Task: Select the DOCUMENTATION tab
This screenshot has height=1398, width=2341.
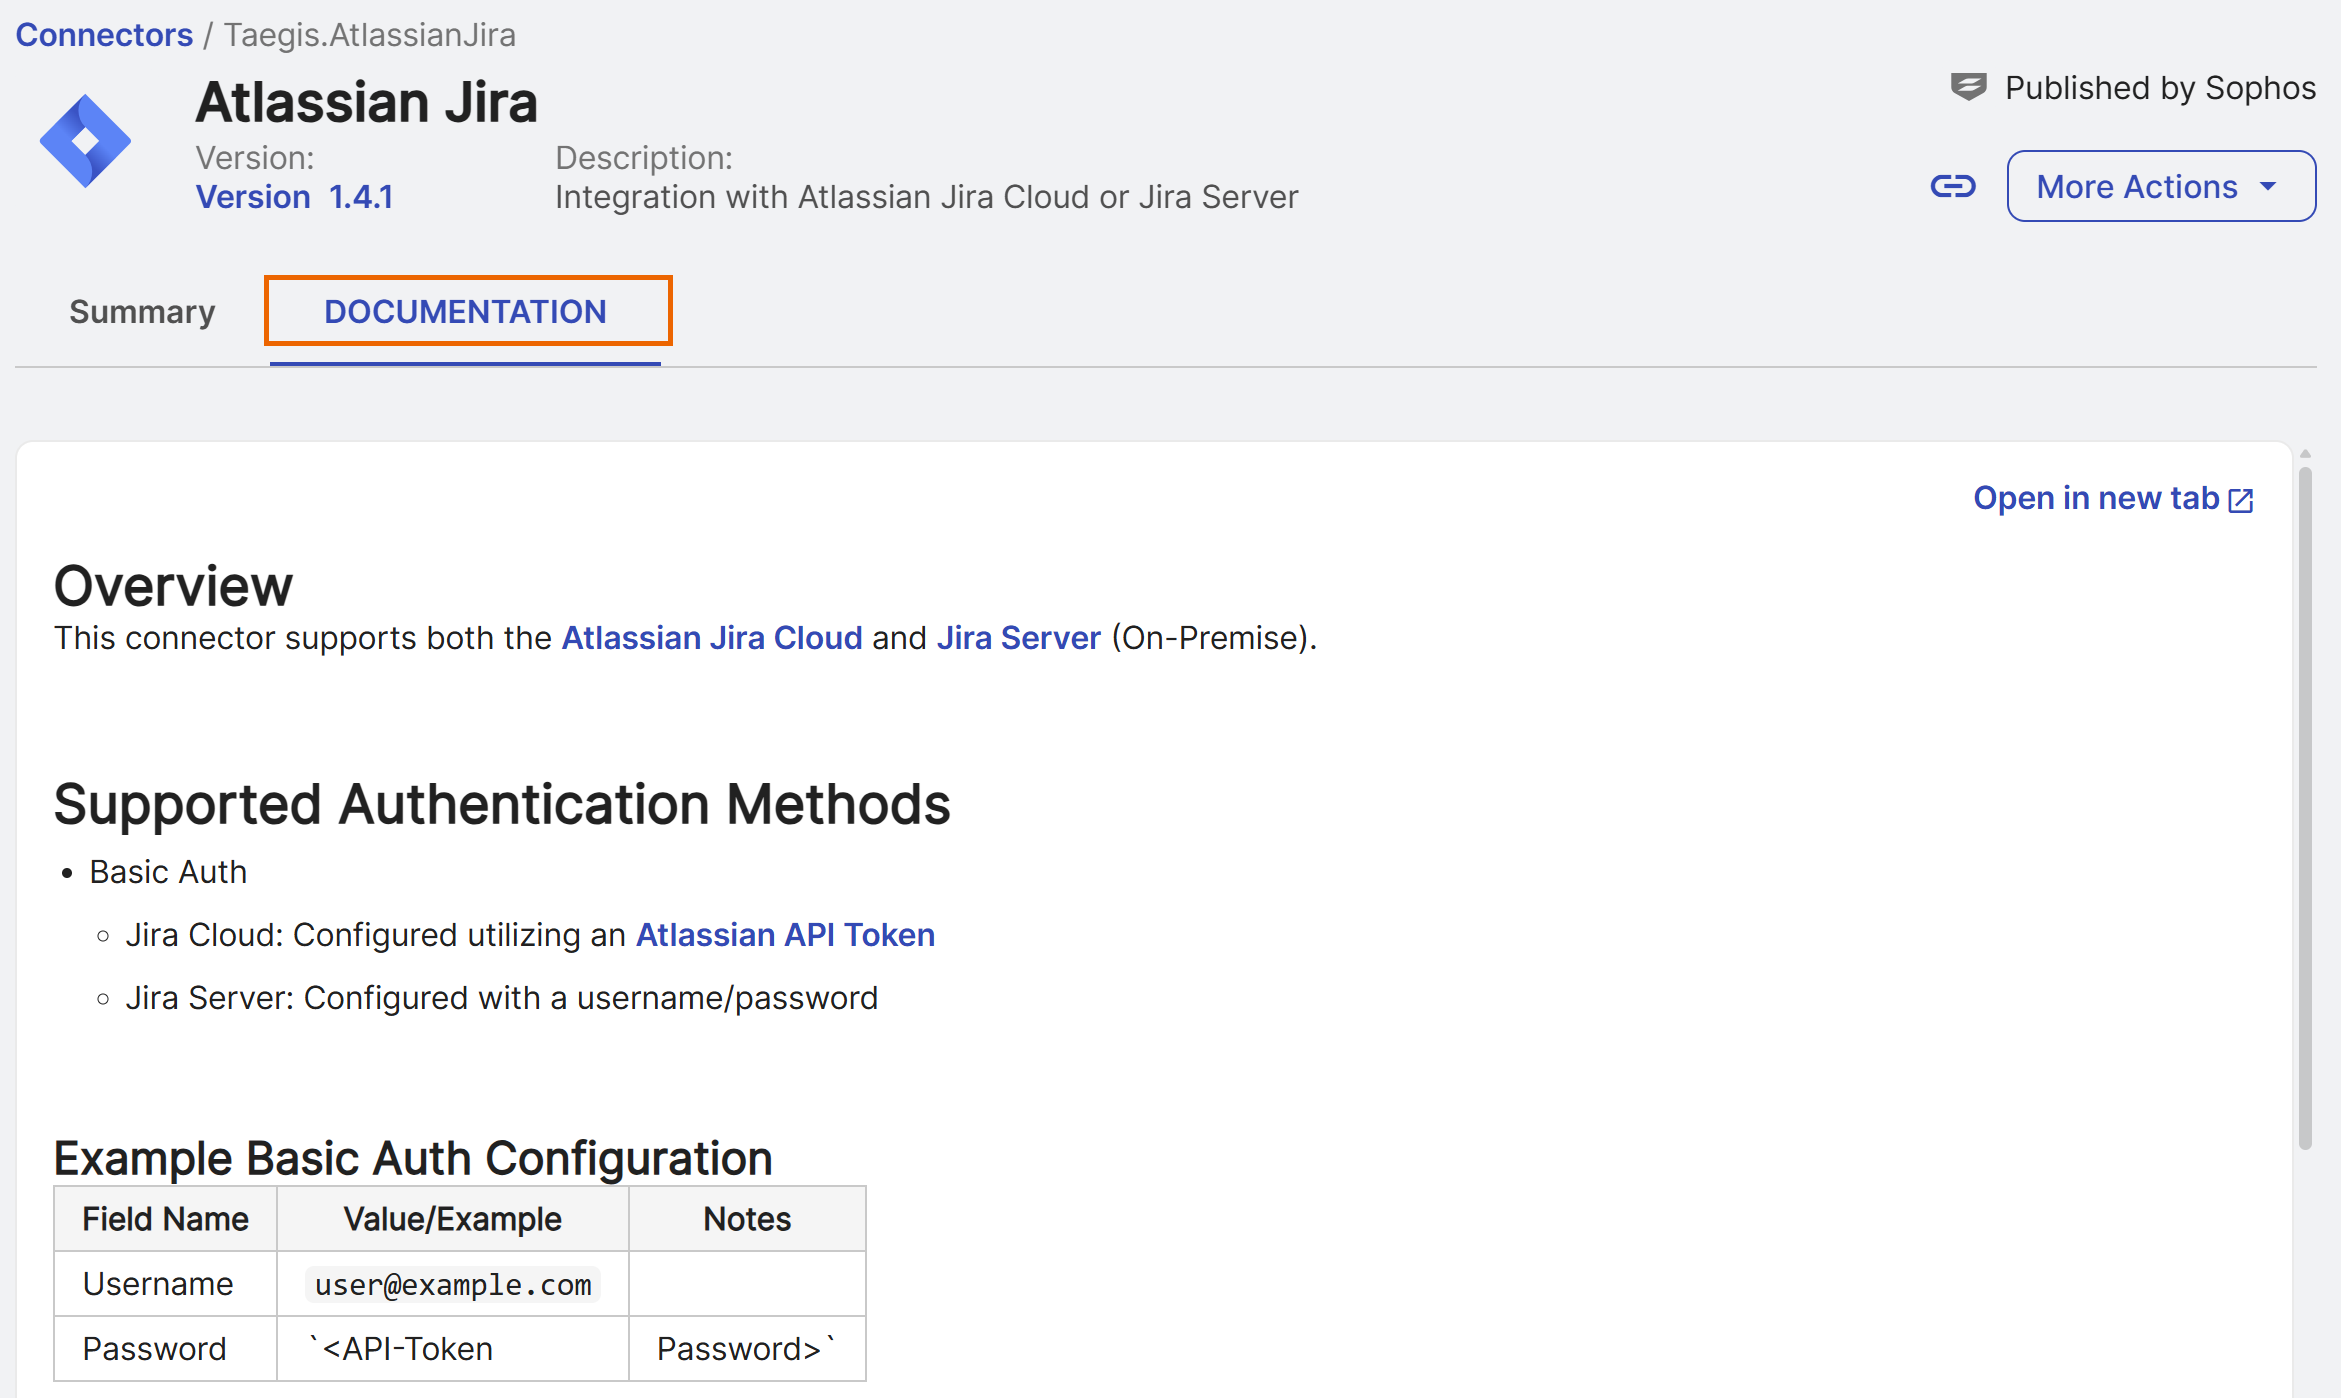Action: point(465,312)
